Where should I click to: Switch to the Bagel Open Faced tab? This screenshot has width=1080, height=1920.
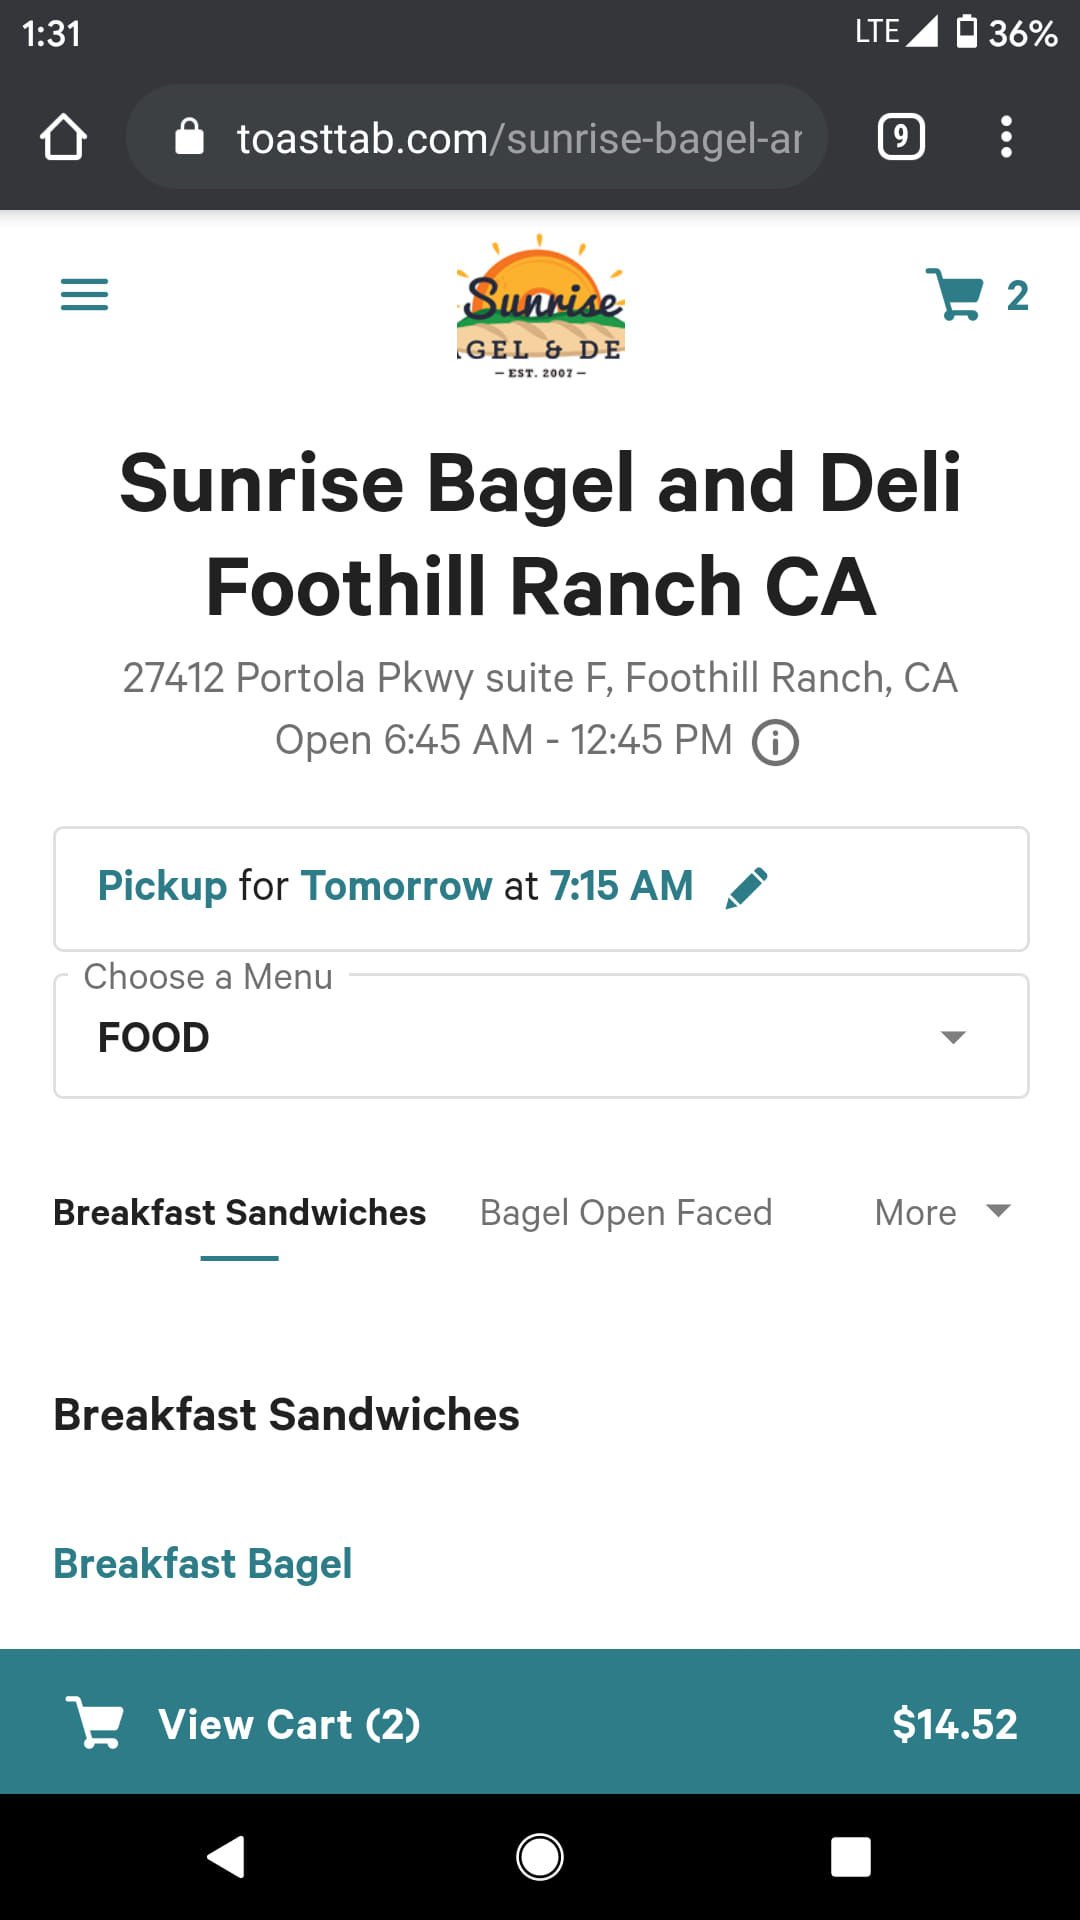point(626,1213)
